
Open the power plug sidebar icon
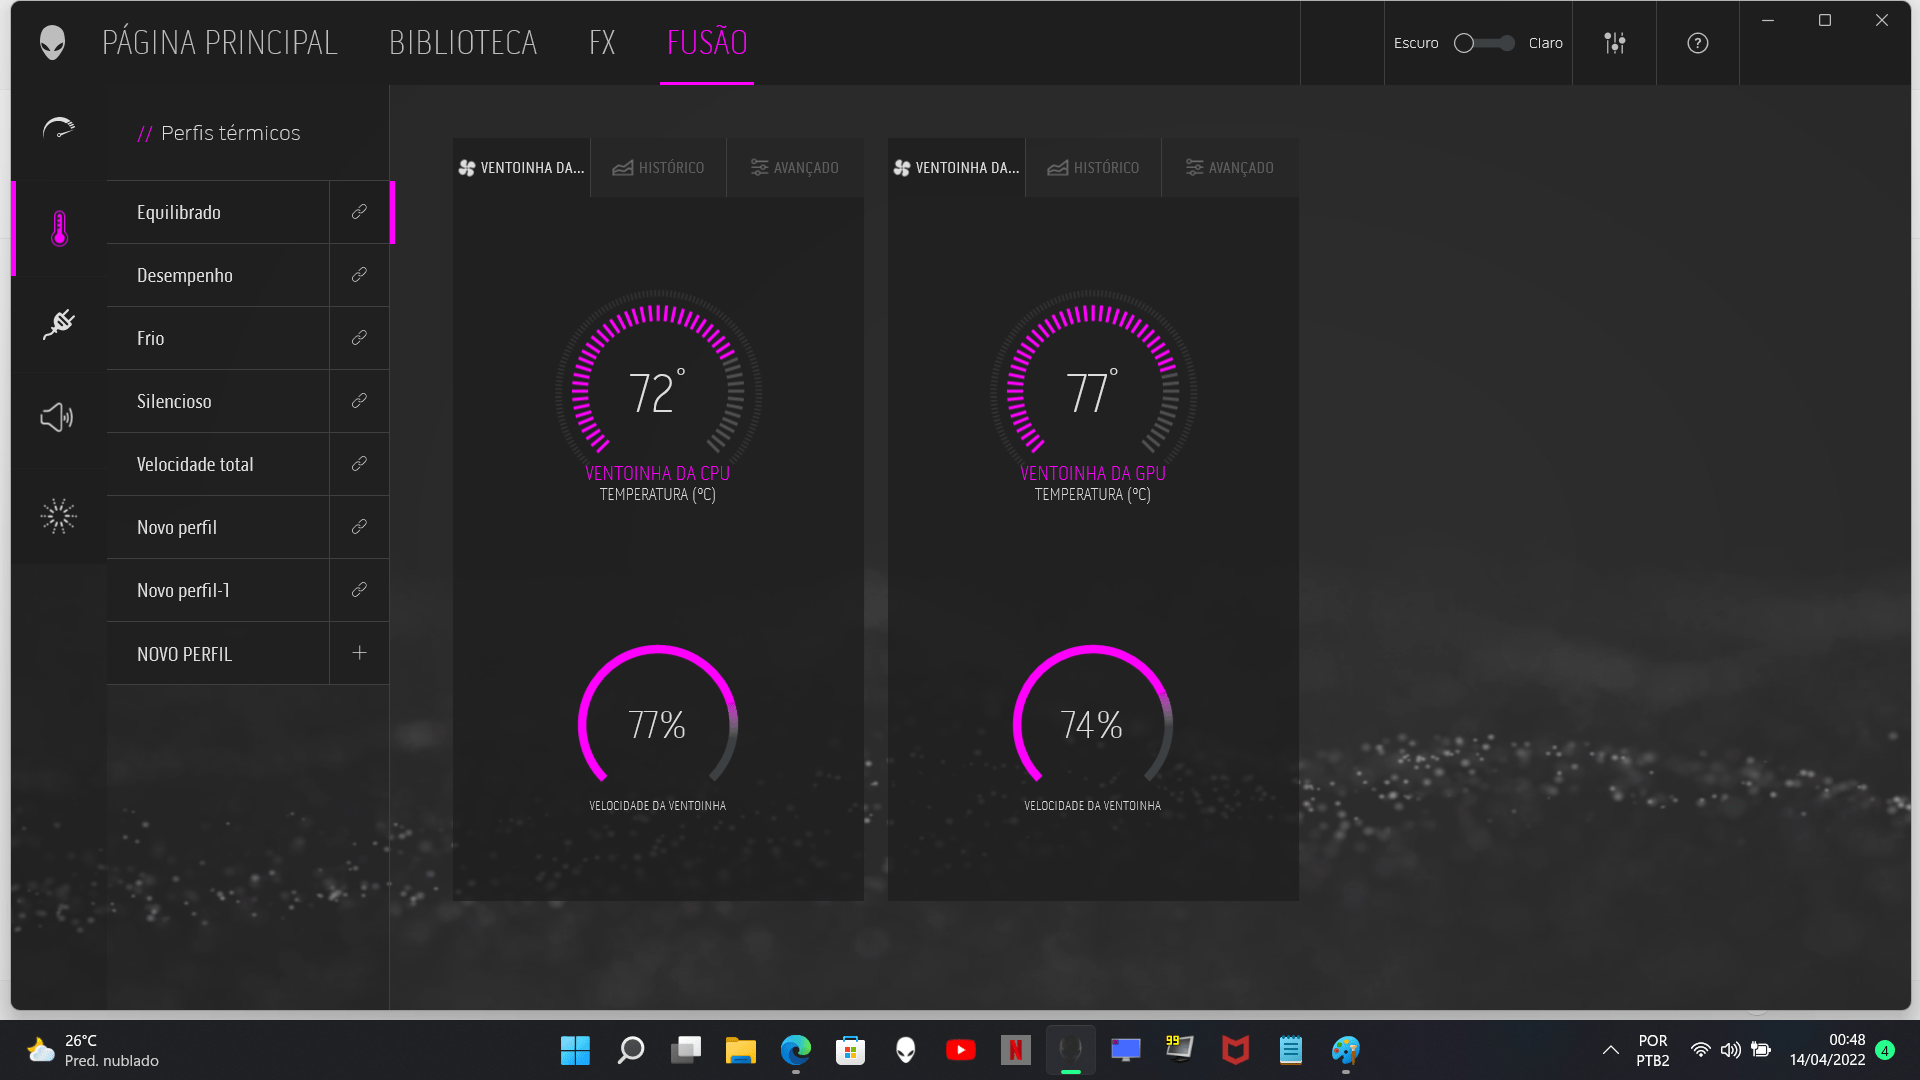coord(58,323)
